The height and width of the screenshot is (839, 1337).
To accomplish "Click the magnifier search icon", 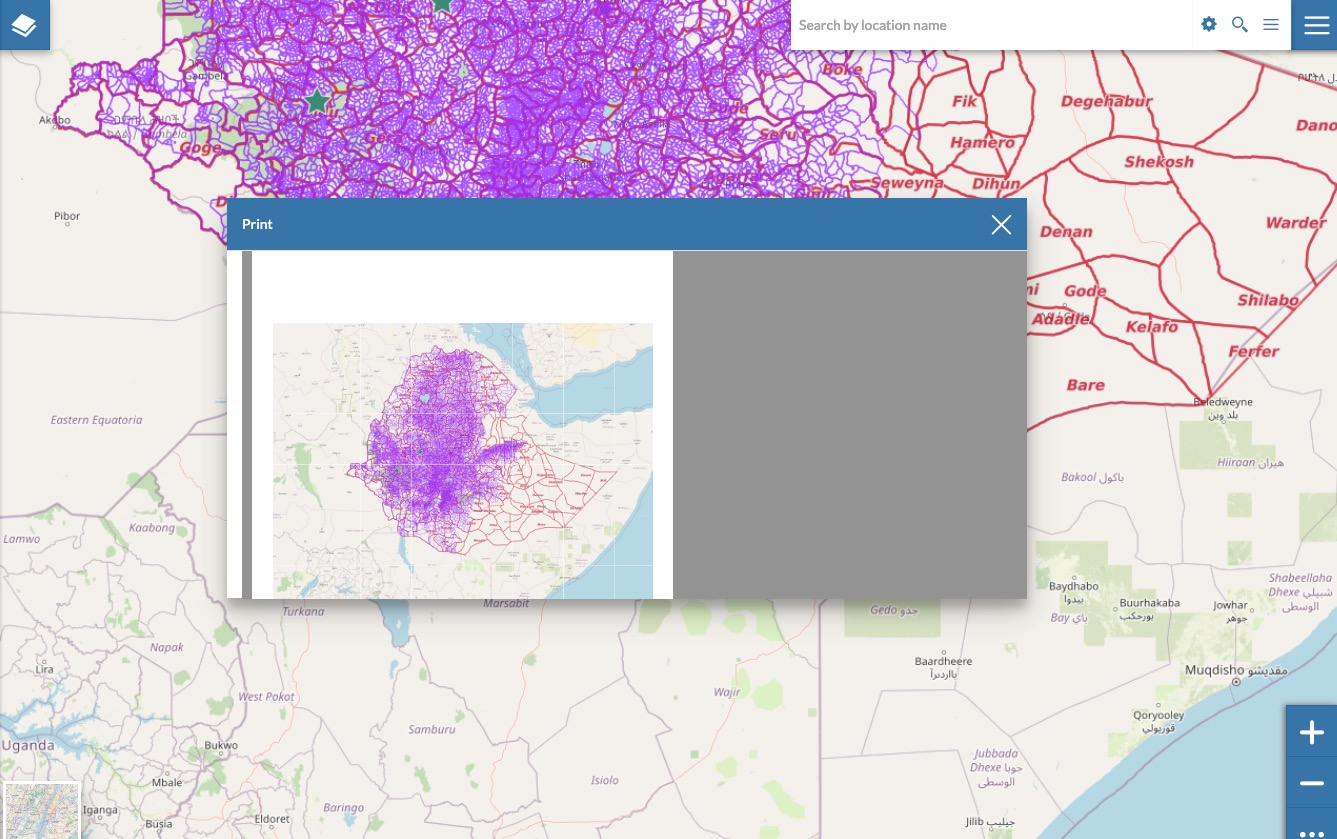I will coord(1240,24).
